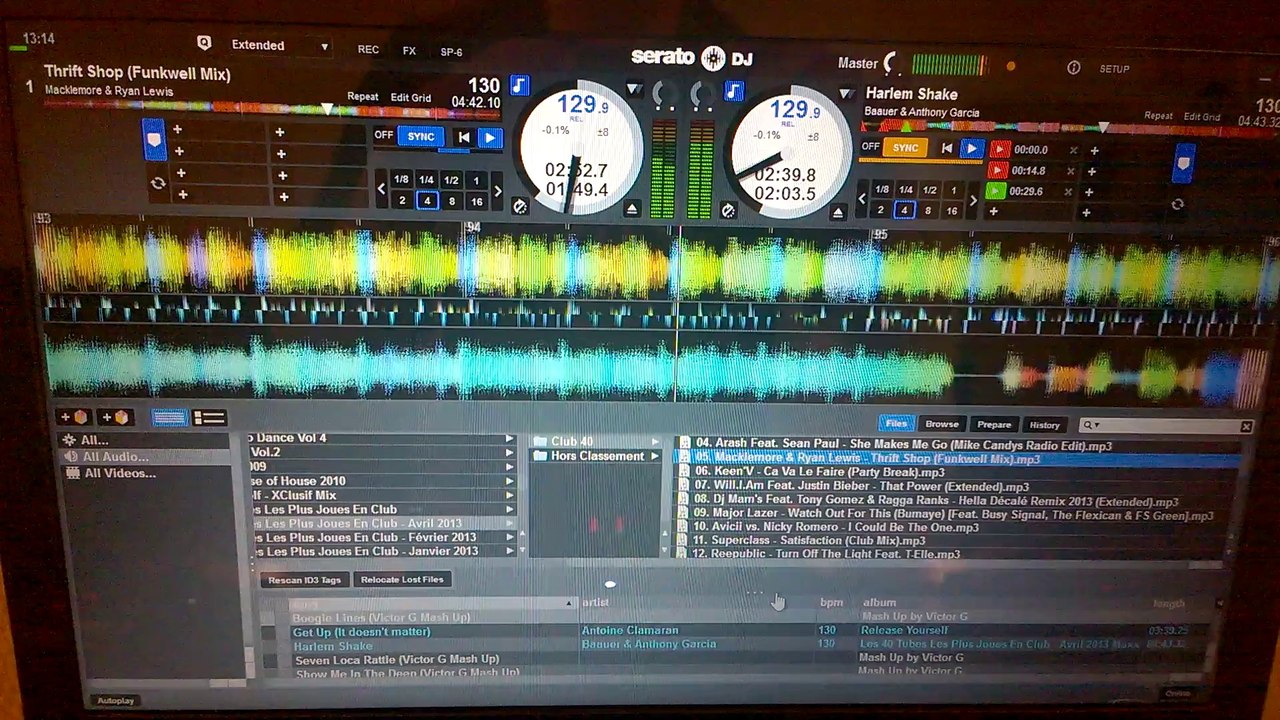Shift left deck loop sizes left arrow
The height and width of the screenshot is (720, 1280).
[381, 189]
